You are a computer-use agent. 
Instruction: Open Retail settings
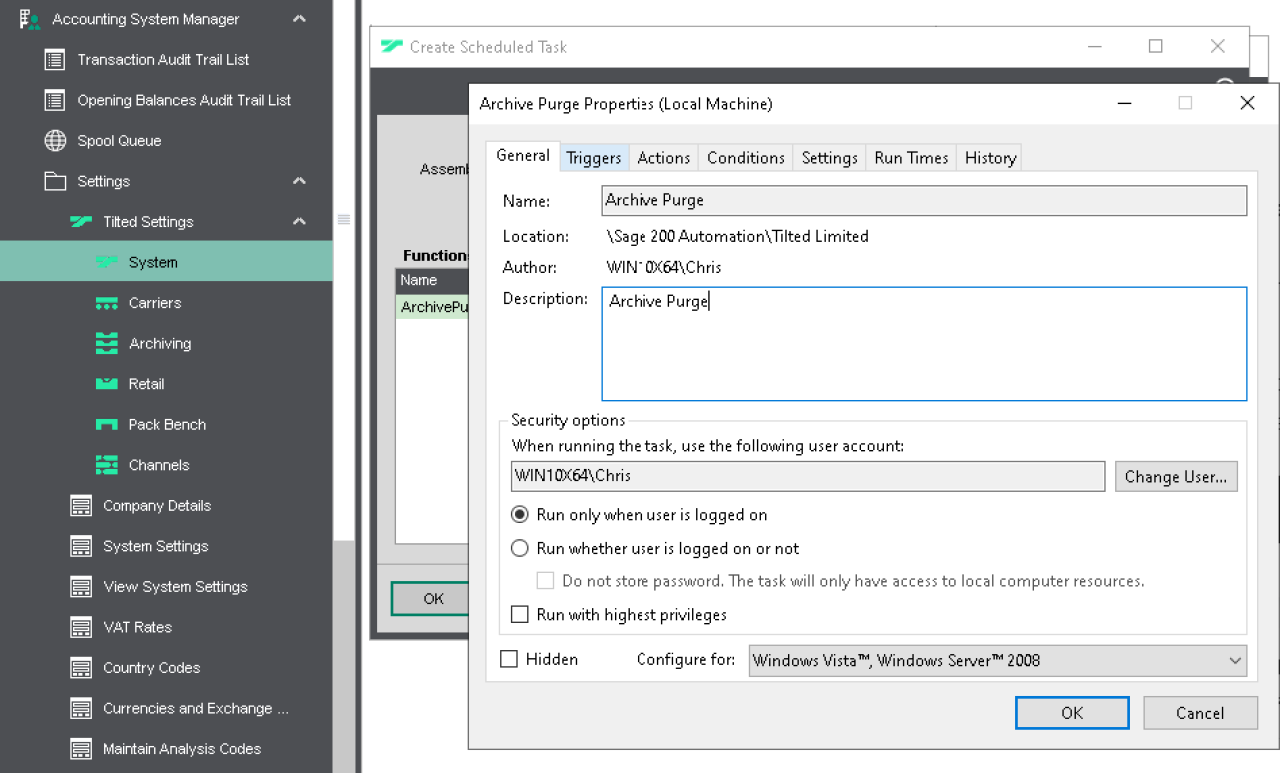tap(146, 384)
